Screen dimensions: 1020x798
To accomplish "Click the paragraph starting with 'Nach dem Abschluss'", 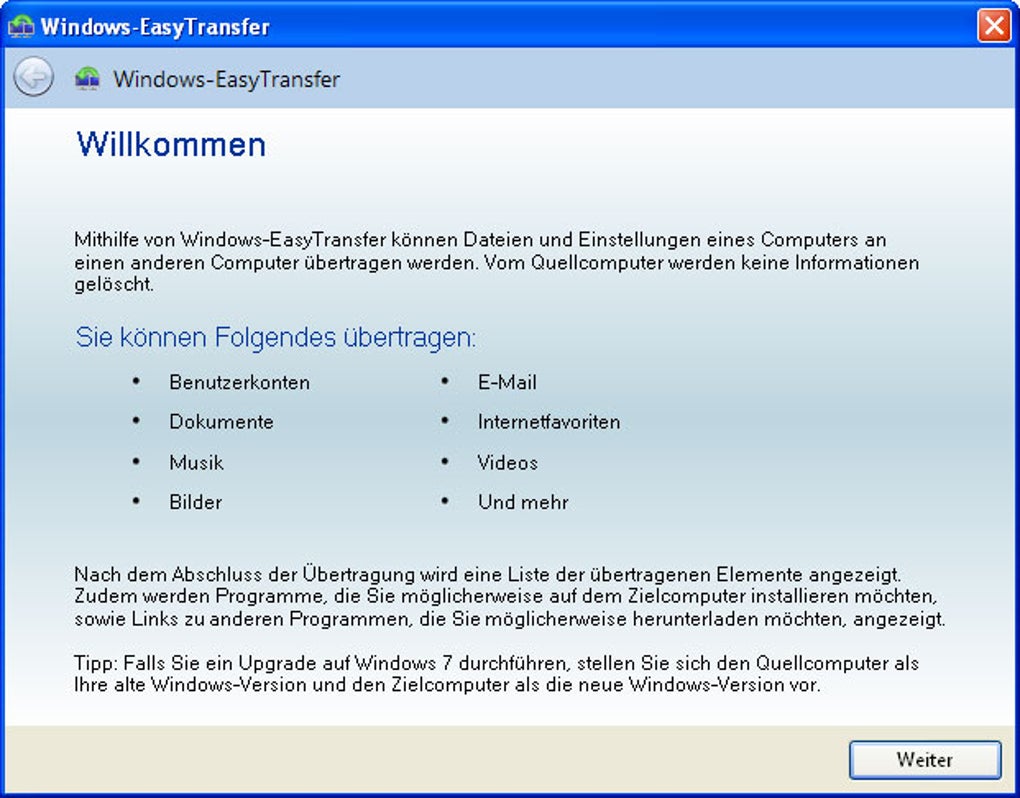I will [x=509, y=596].
